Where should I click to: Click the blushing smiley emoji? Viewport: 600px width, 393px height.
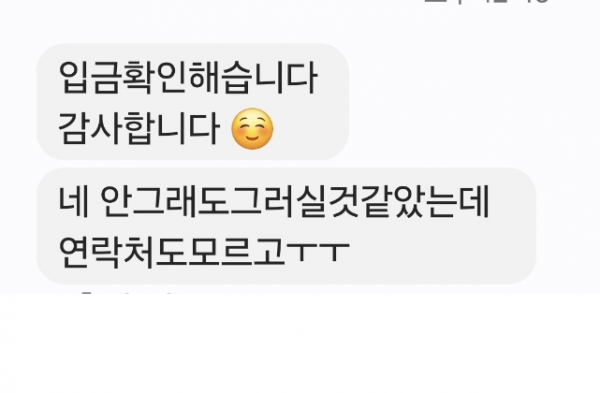pyautogui.click(x=253, y=129)
